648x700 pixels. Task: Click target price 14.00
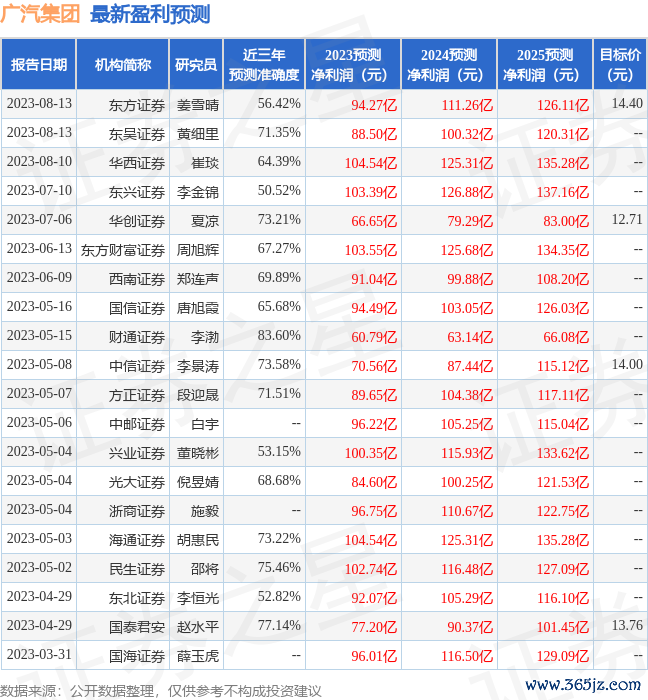coord(627,365)
